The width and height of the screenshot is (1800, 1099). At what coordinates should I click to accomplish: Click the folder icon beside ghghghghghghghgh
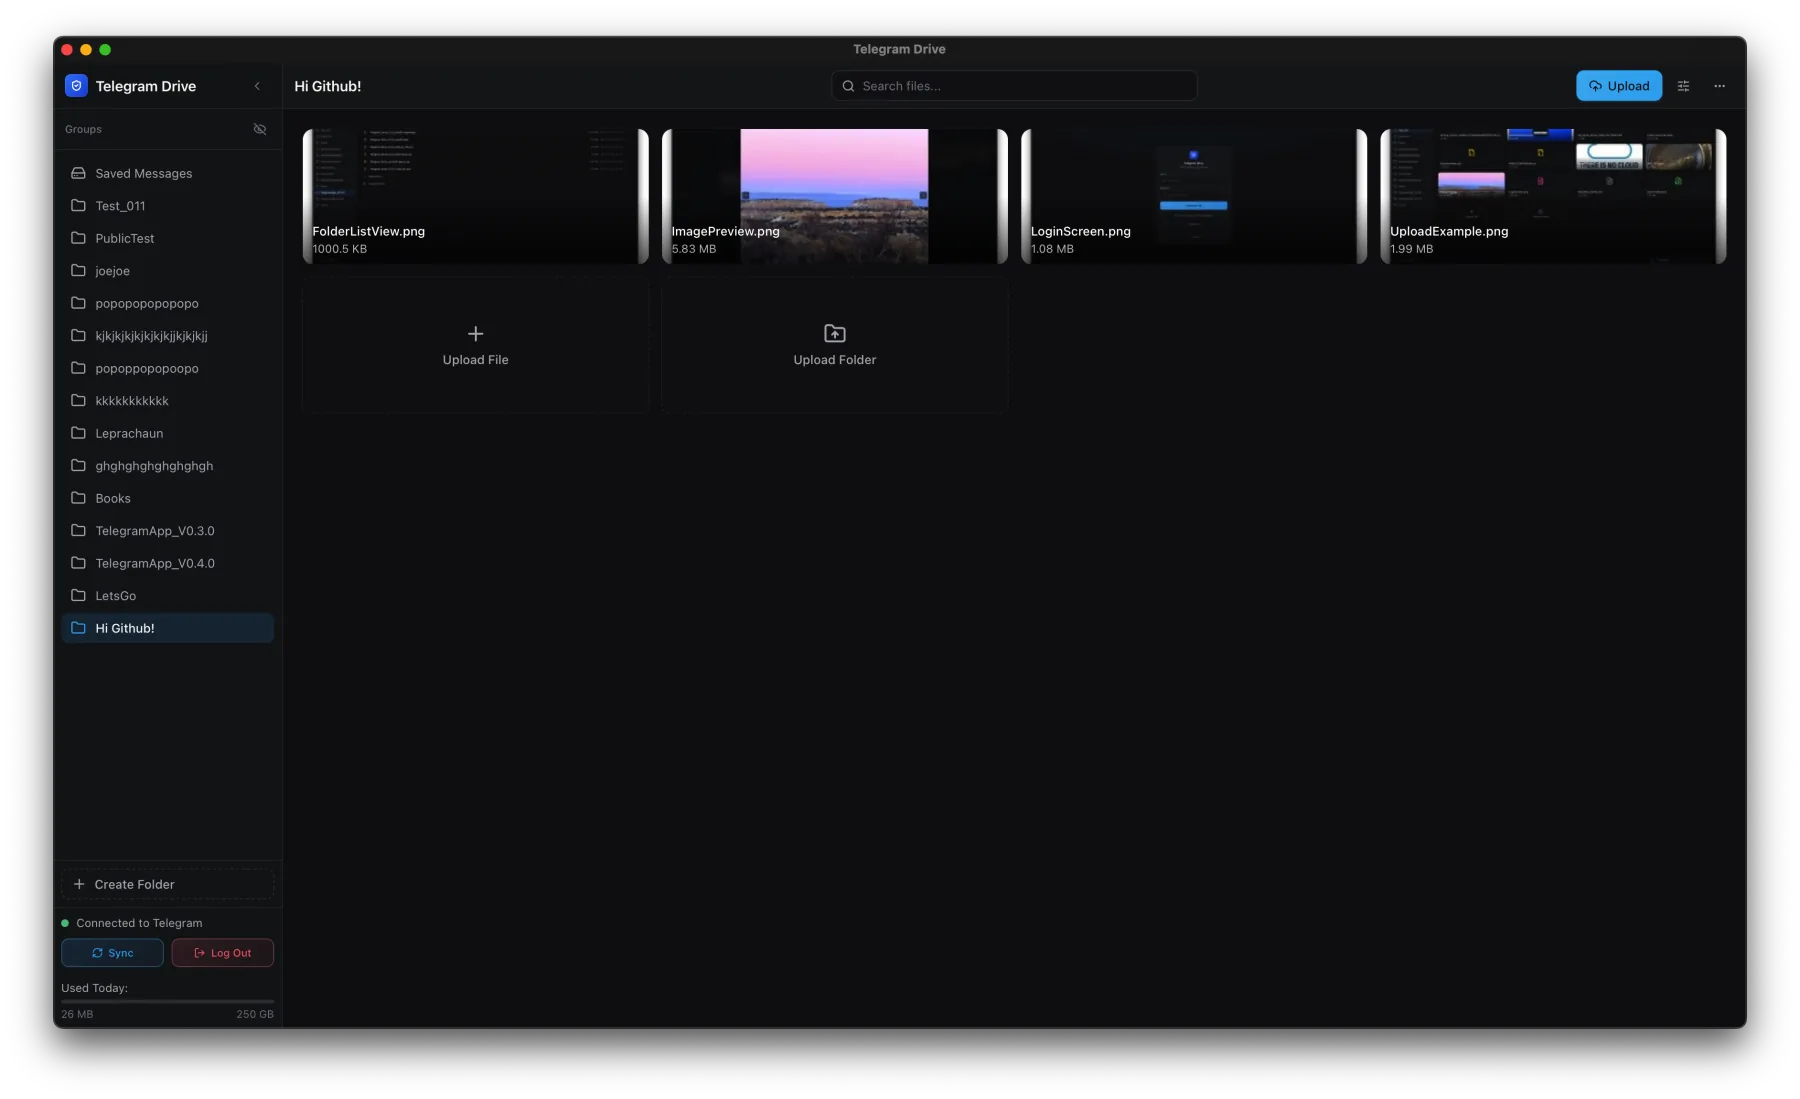pos(78,465)
